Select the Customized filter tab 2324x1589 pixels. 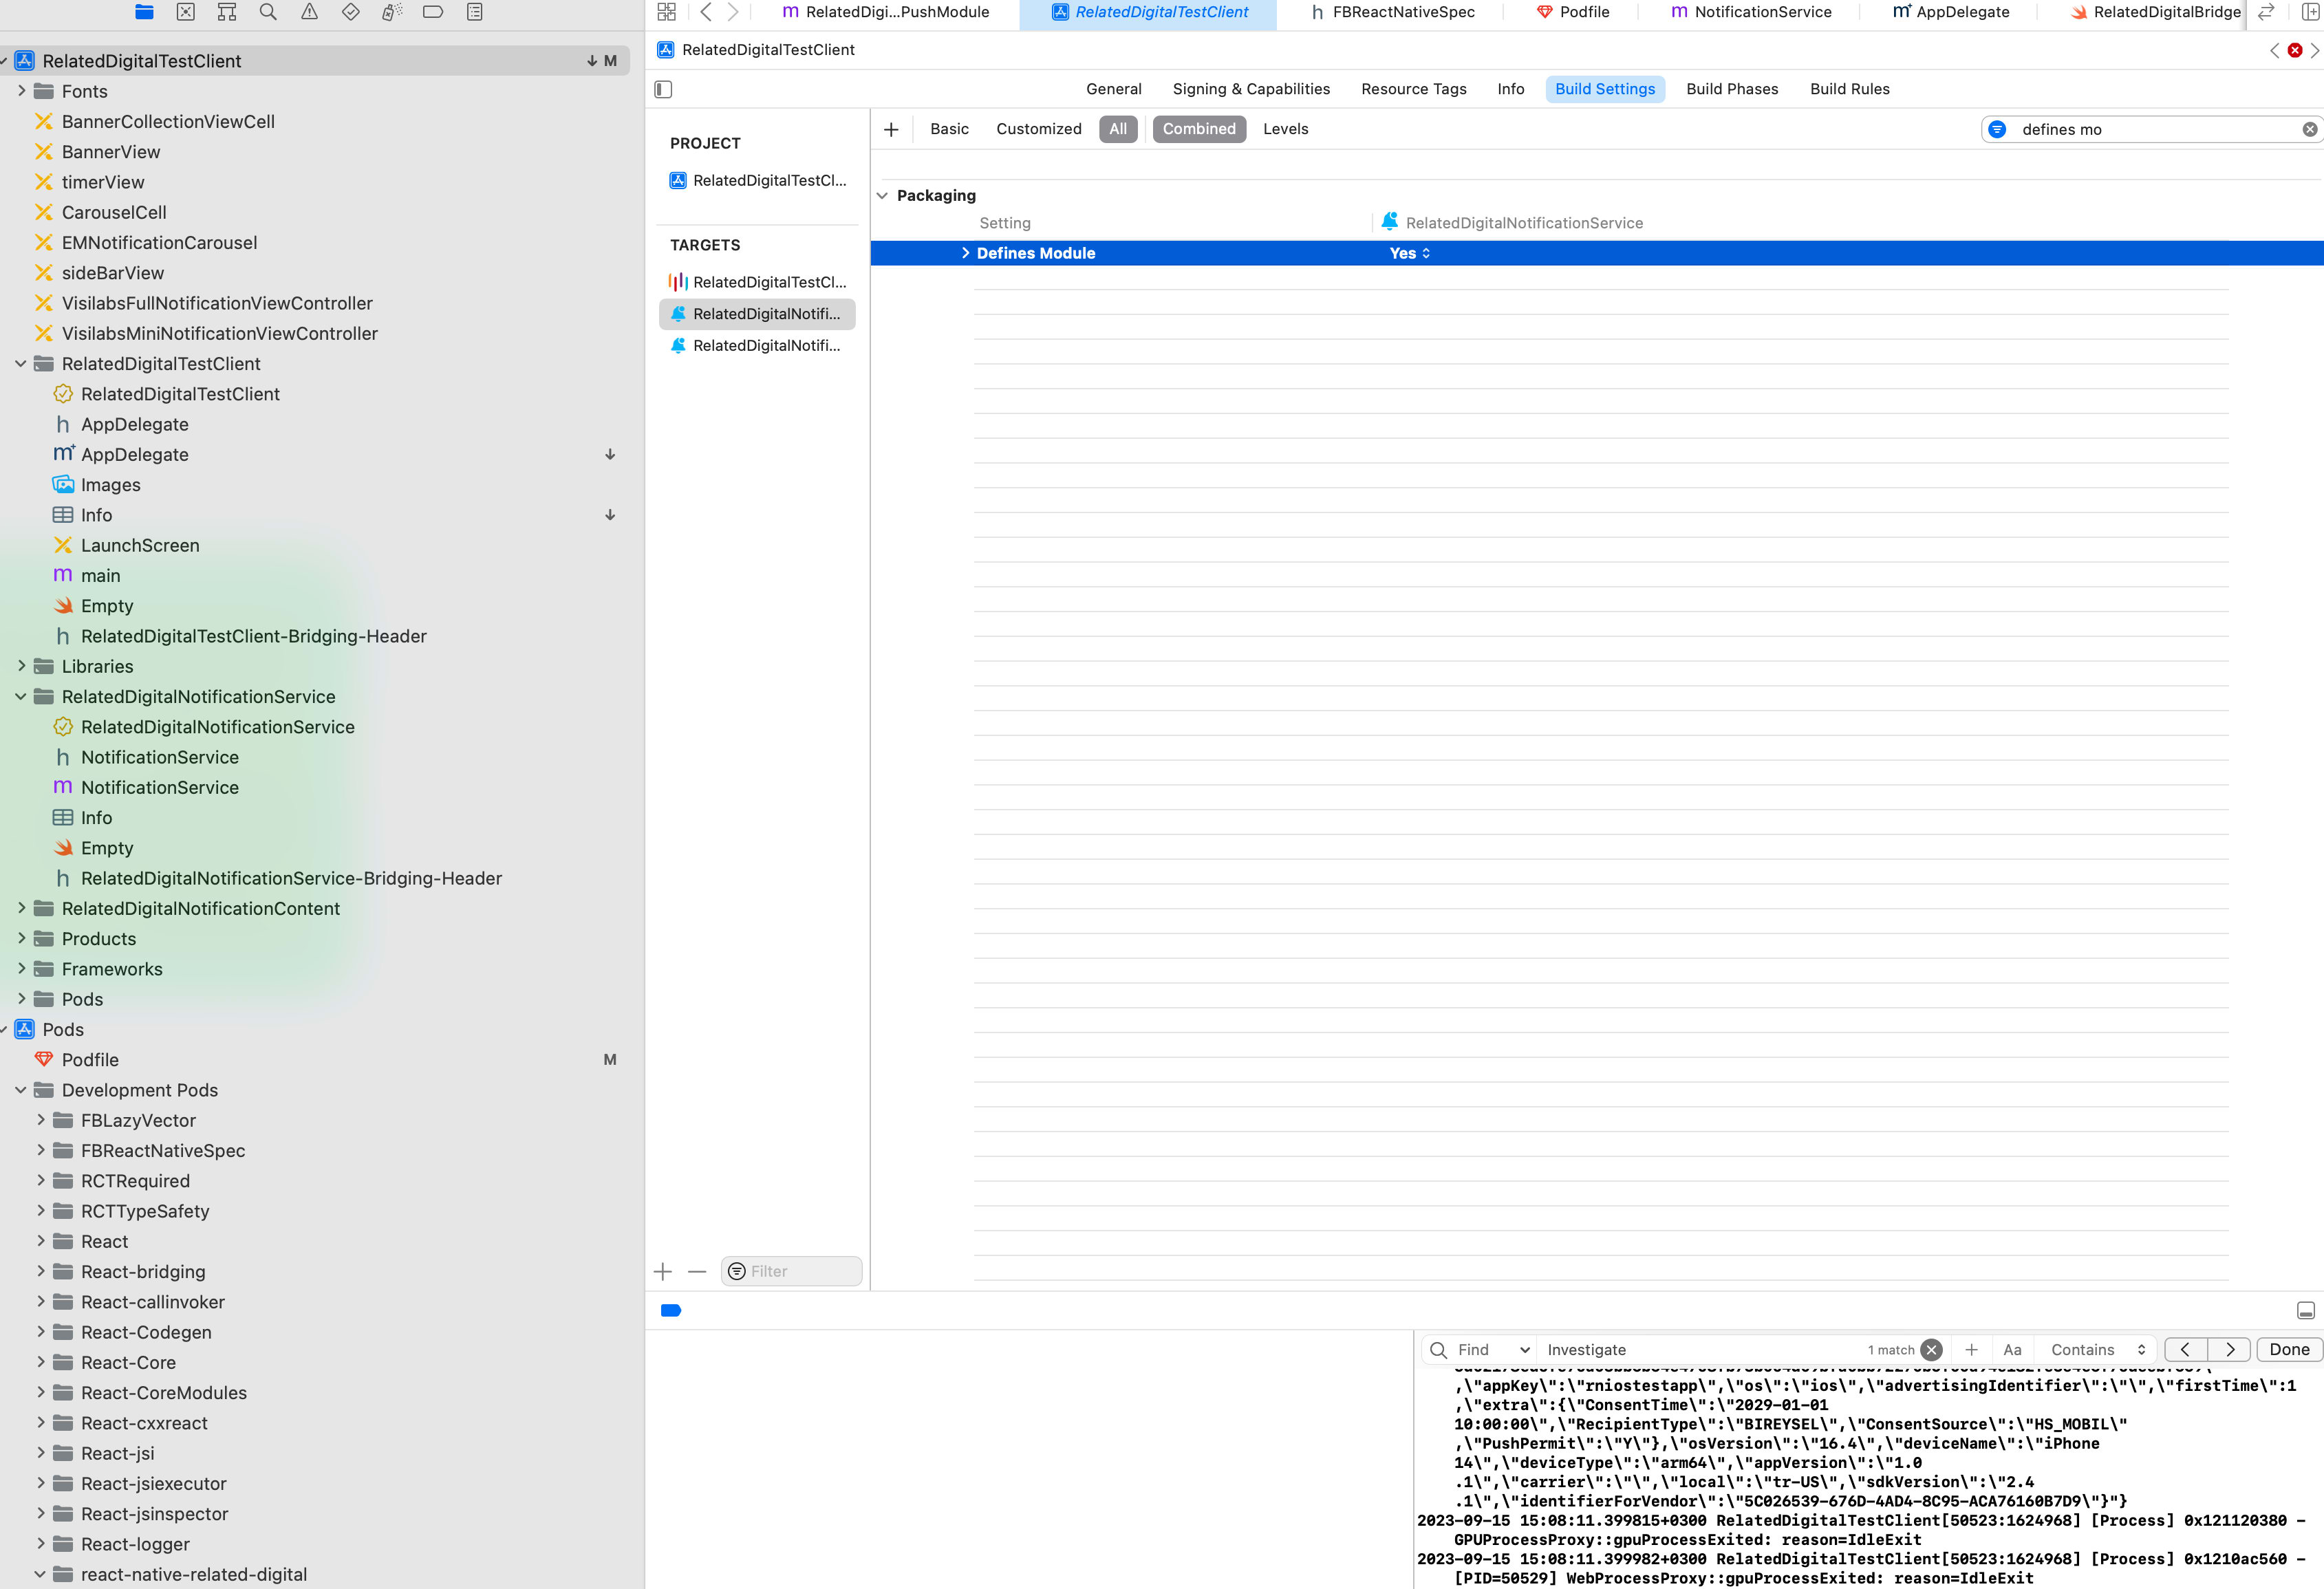1038,129
